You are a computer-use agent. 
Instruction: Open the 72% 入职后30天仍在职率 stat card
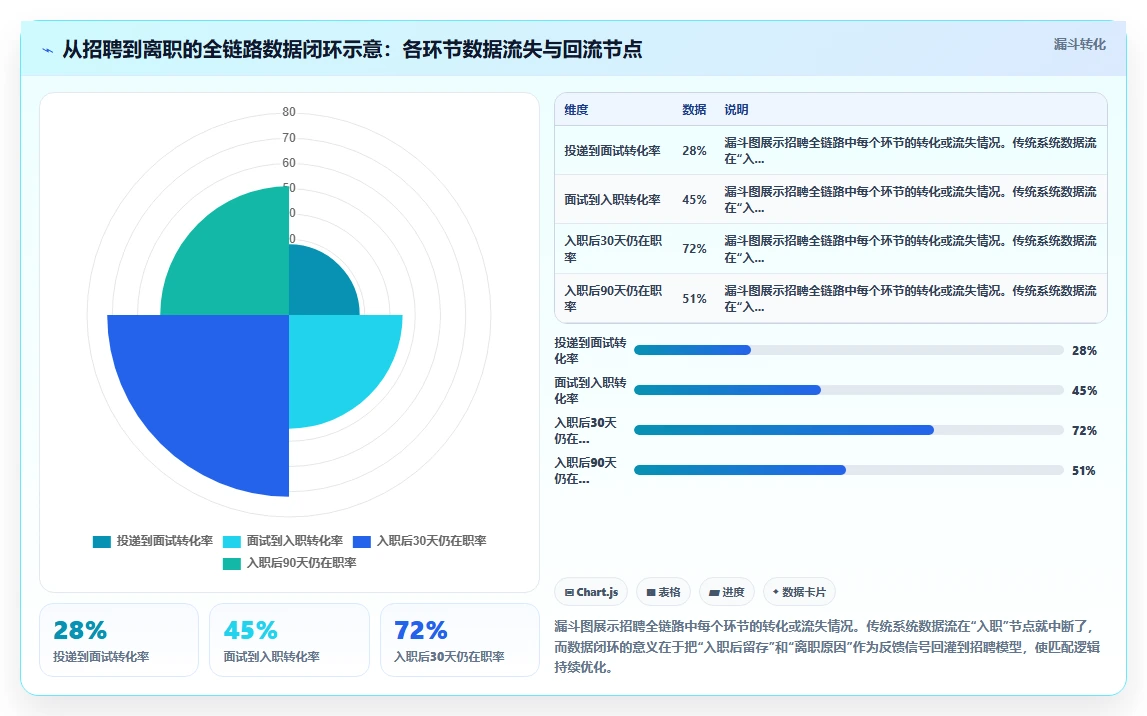click(459, 640)
